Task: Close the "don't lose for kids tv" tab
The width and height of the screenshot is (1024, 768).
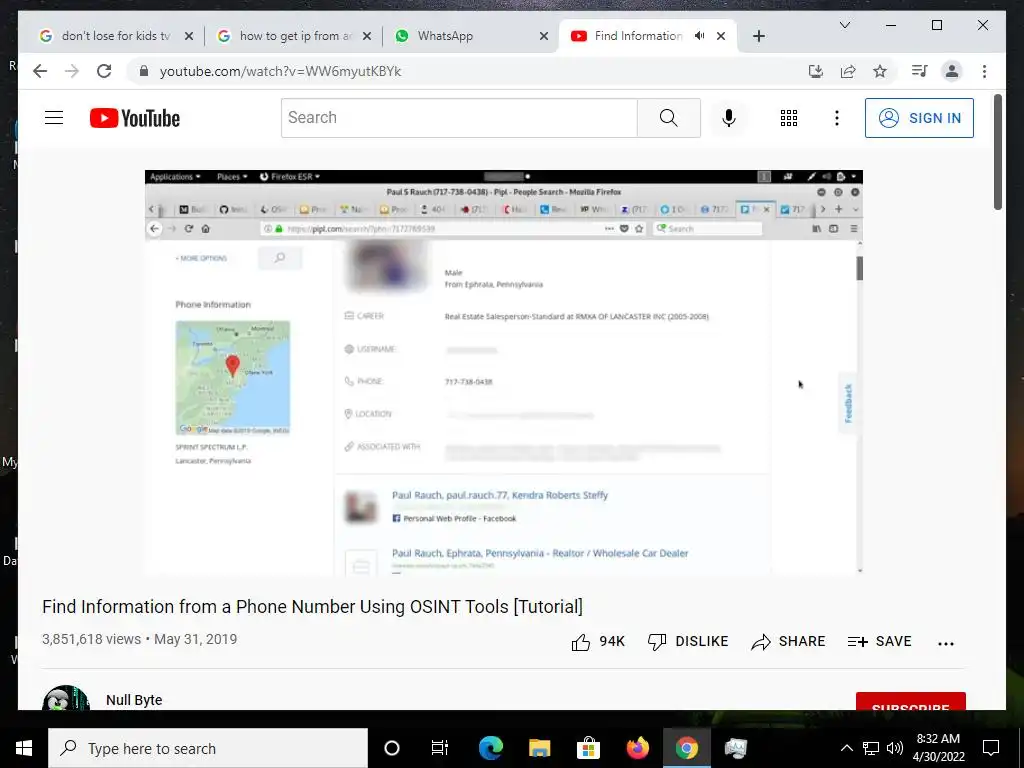Action: [189, 37]
